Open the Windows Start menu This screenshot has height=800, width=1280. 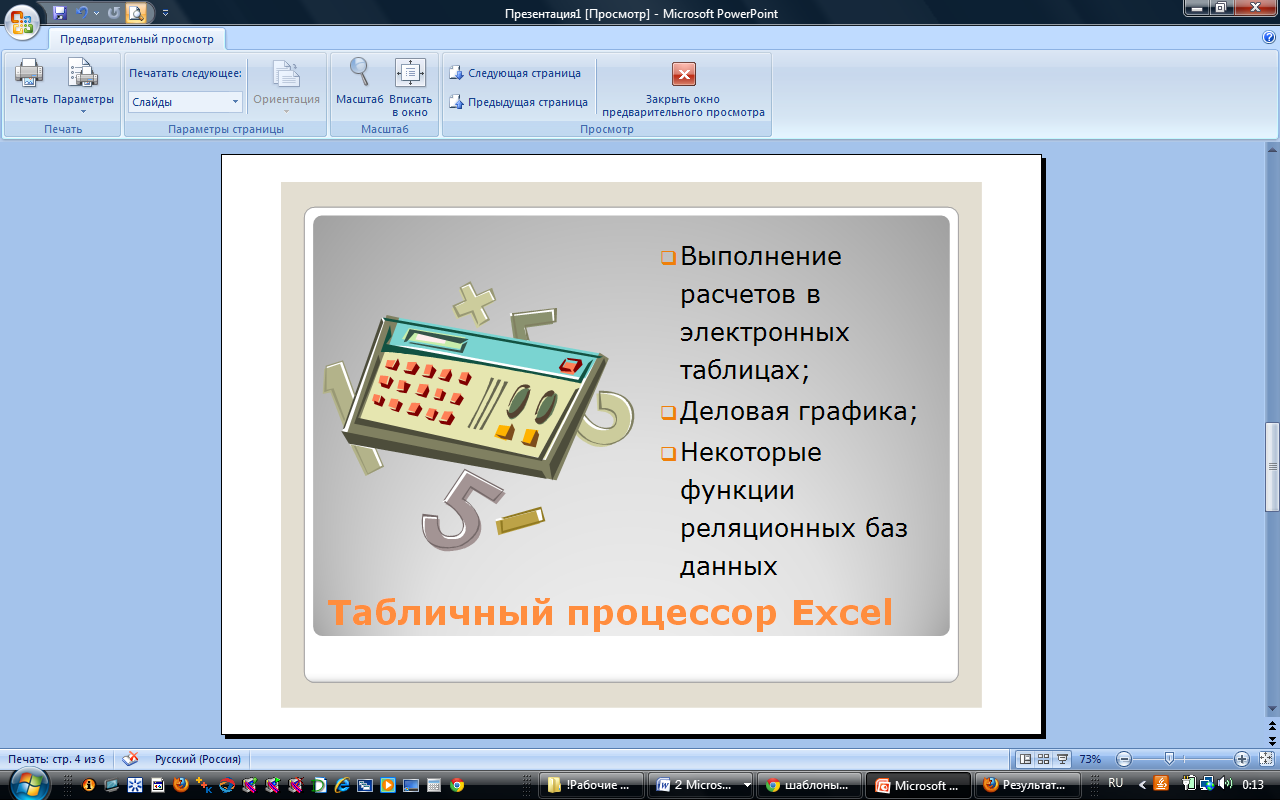pyautogui.click(x=27, y=784)
